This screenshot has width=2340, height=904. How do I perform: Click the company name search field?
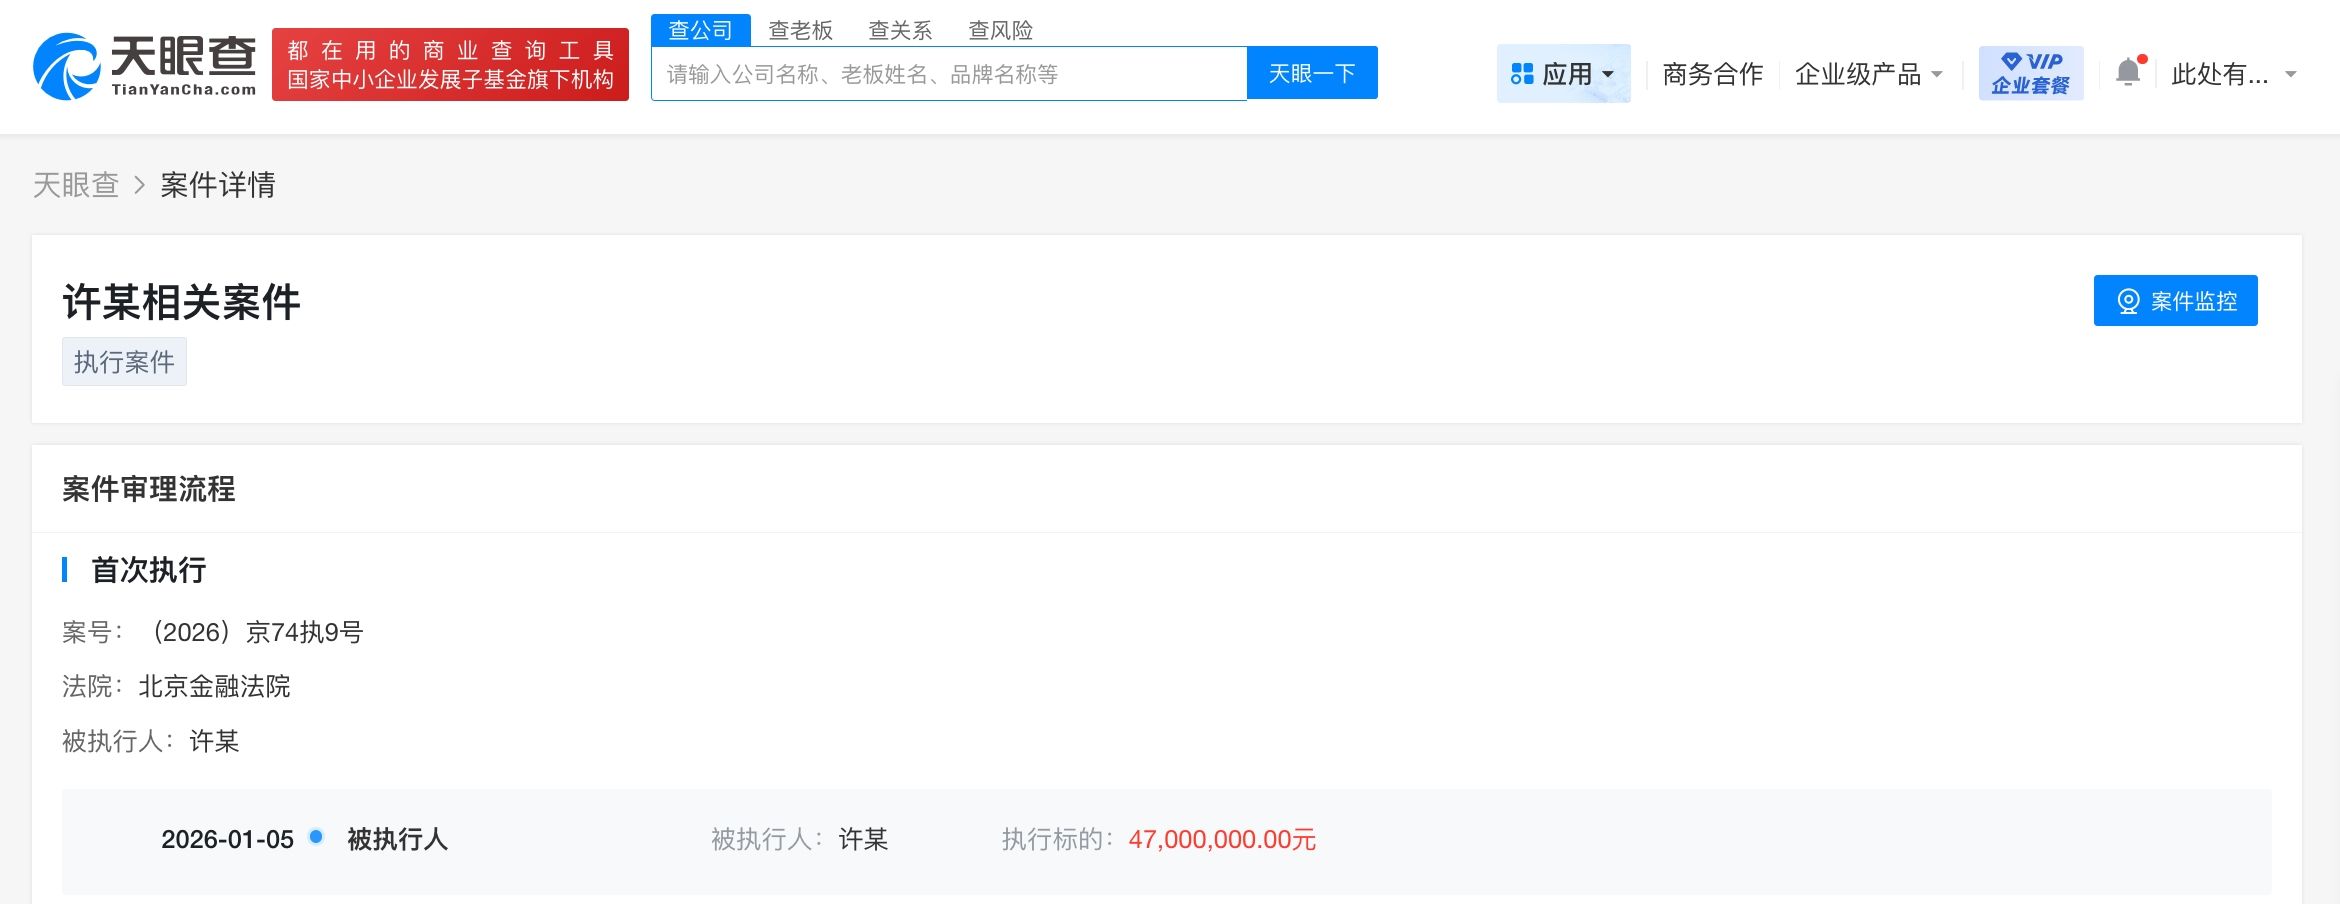coord(948,74)
